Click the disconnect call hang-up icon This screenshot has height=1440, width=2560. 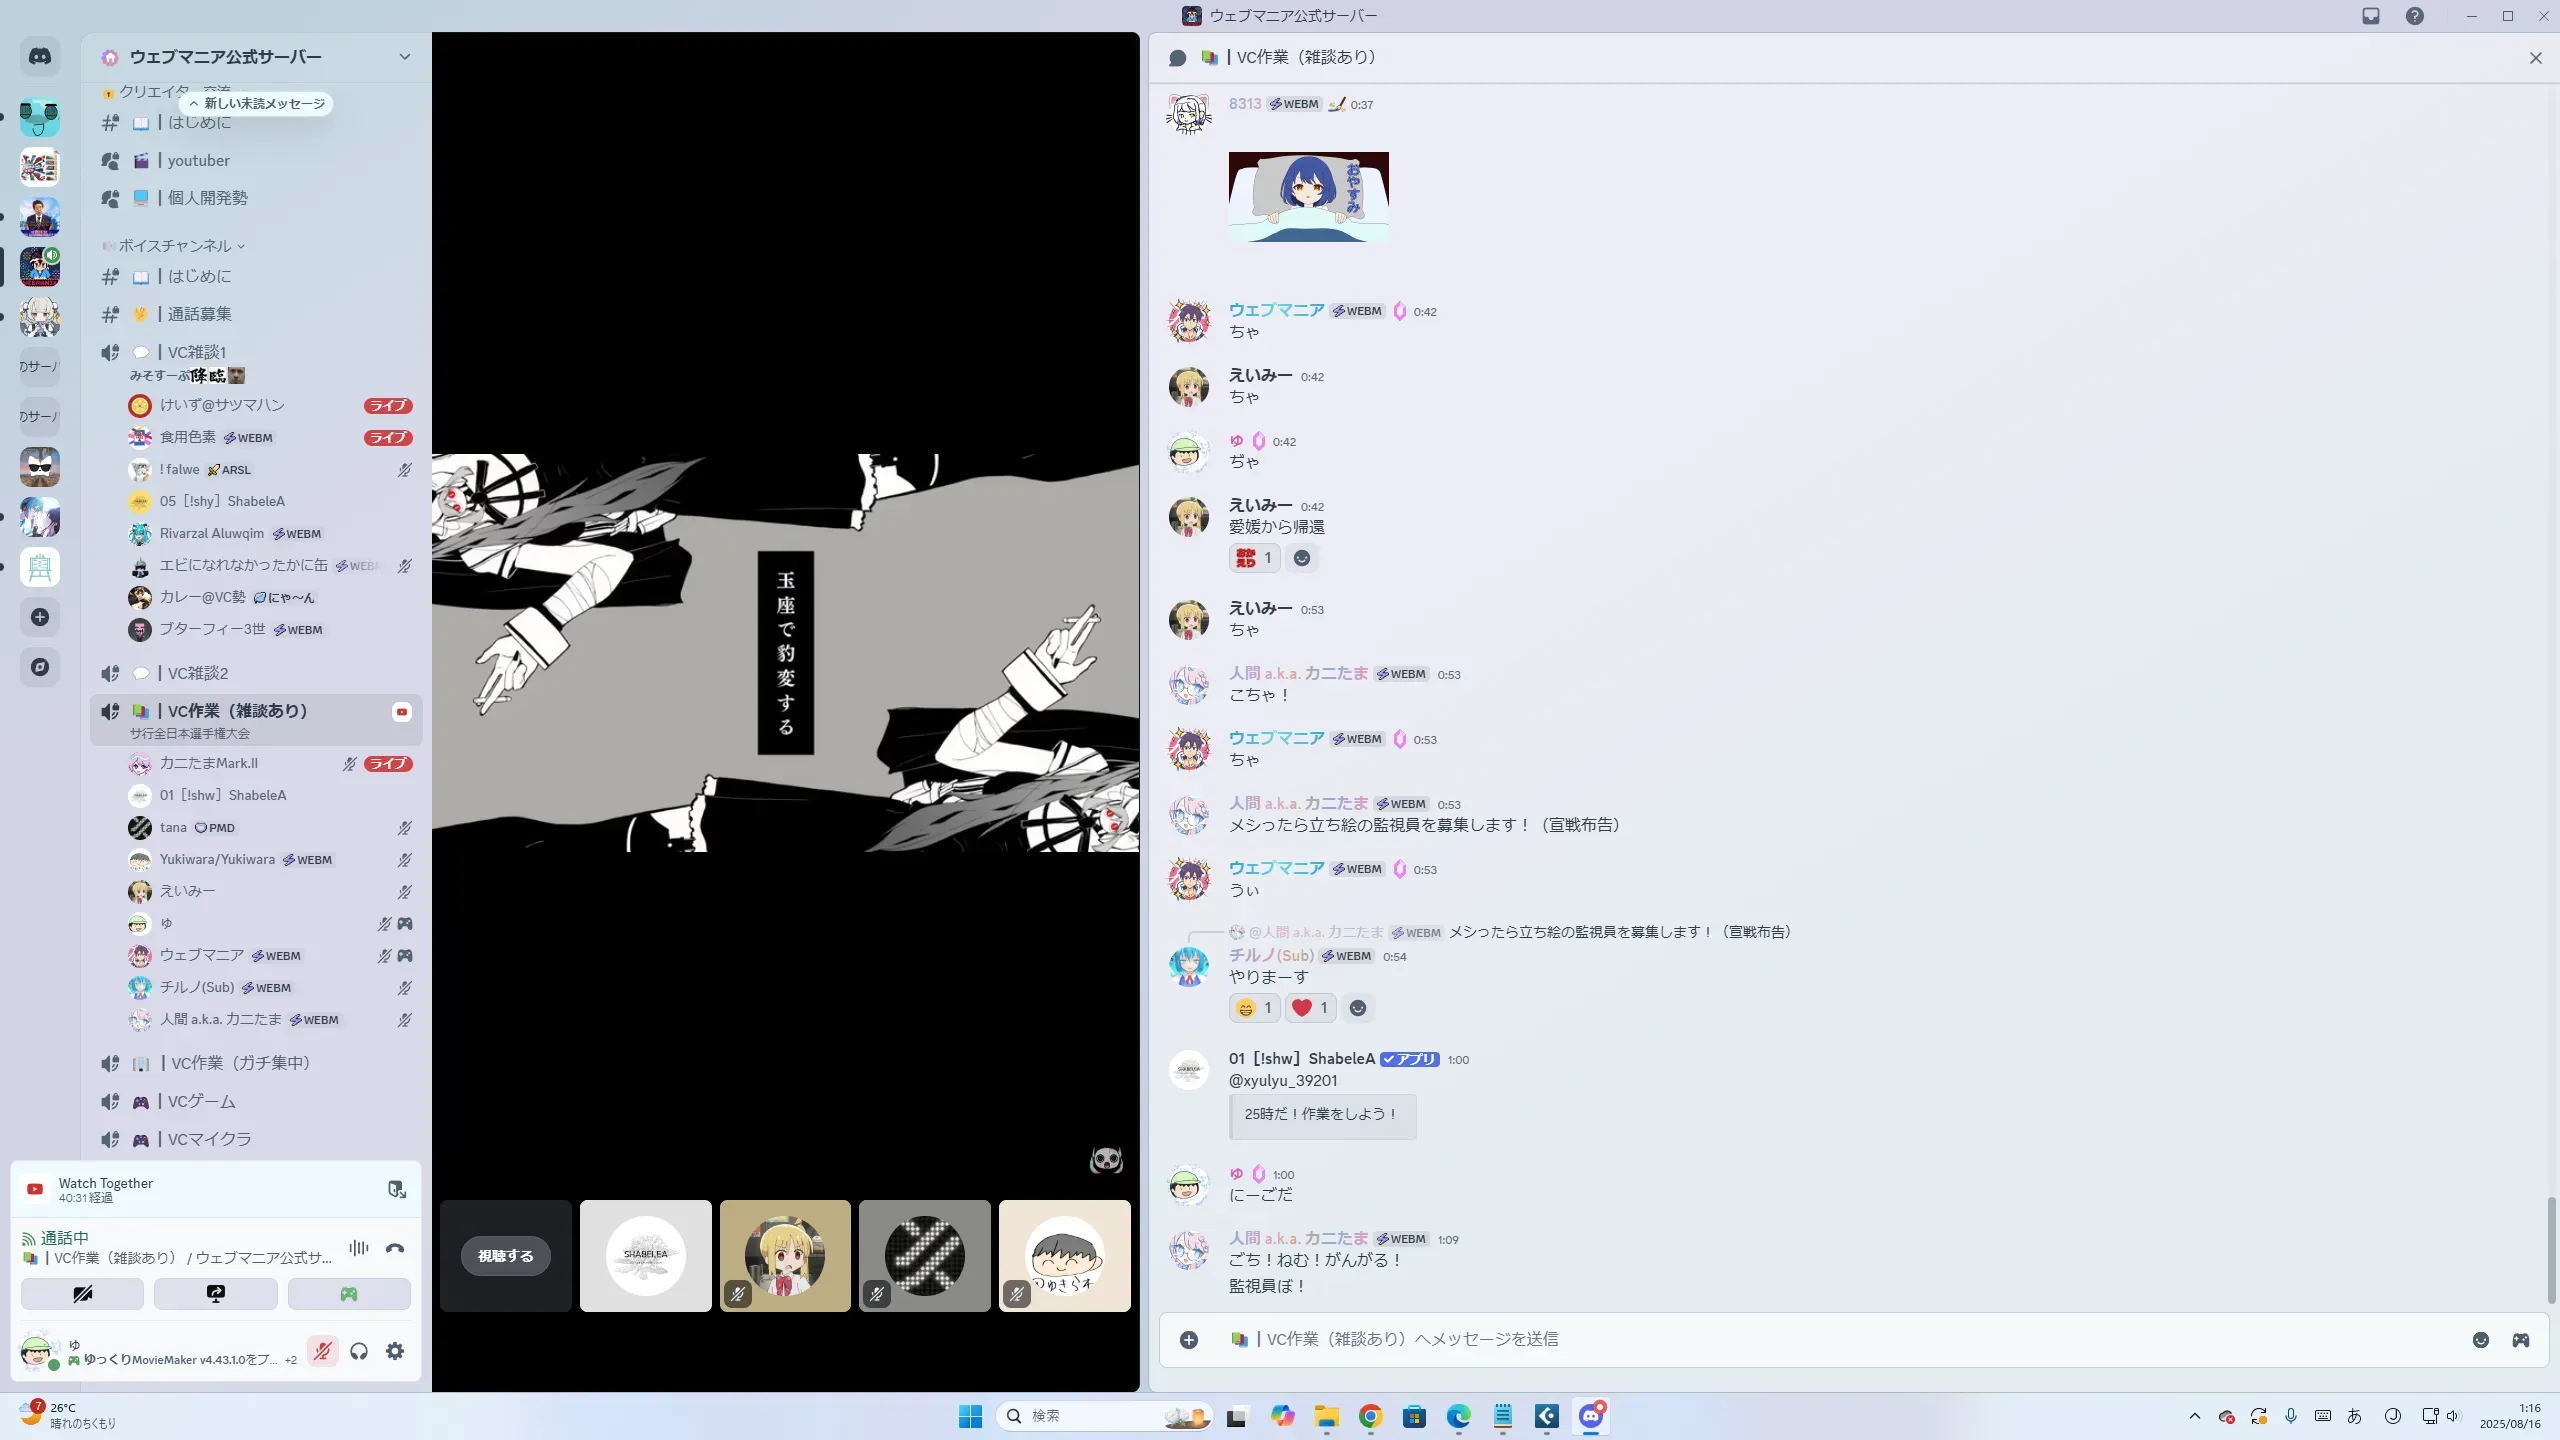click(395, 1248)
